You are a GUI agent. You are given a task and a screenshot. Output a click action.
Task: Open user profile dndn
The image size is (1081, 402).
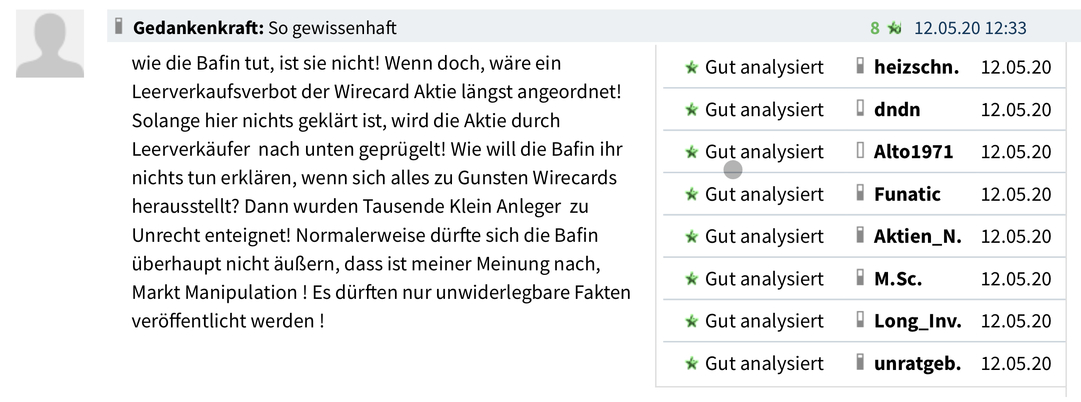896,110
